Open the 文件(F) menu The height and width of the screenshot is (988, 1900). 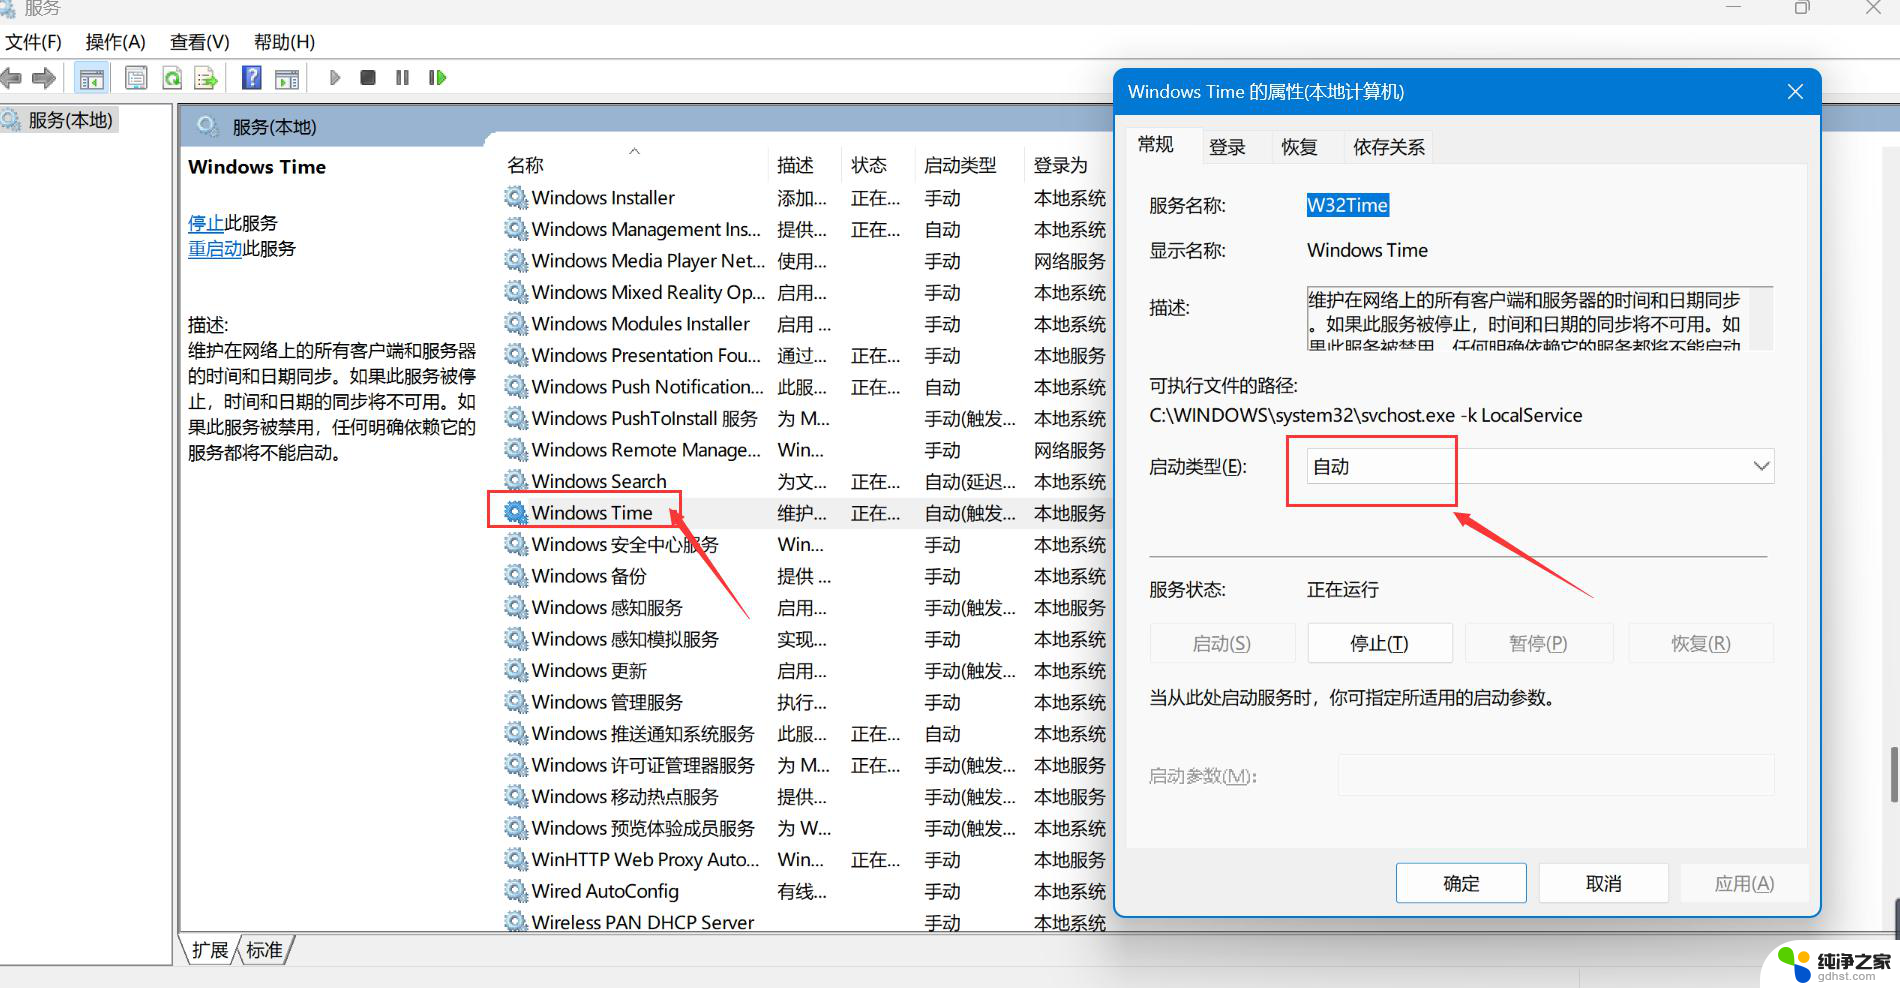[33, 42]
